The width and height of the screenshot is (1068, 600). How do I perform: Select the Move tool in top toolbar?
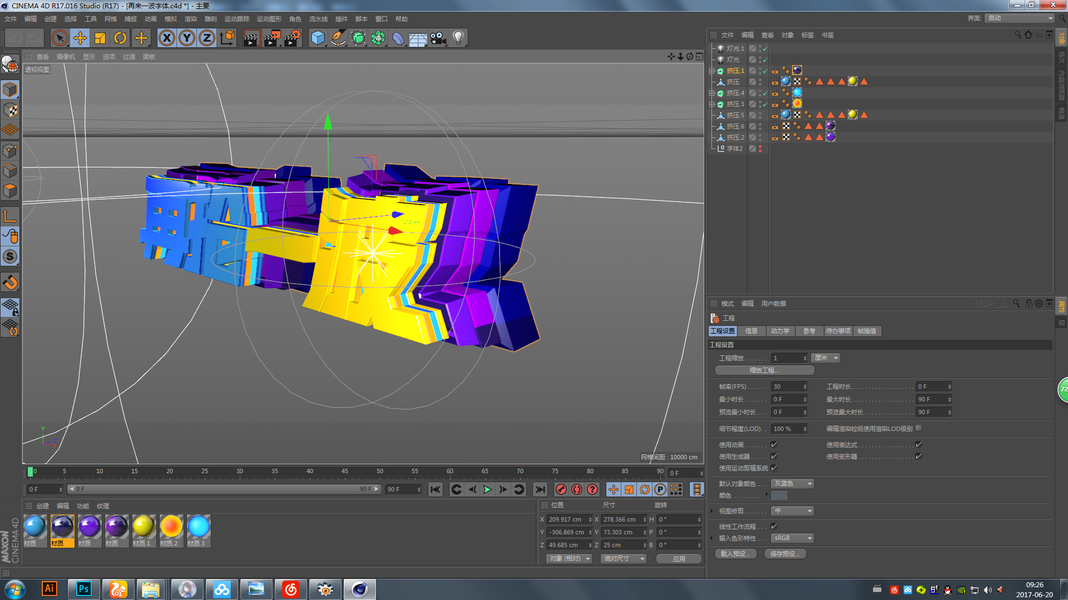80,38
